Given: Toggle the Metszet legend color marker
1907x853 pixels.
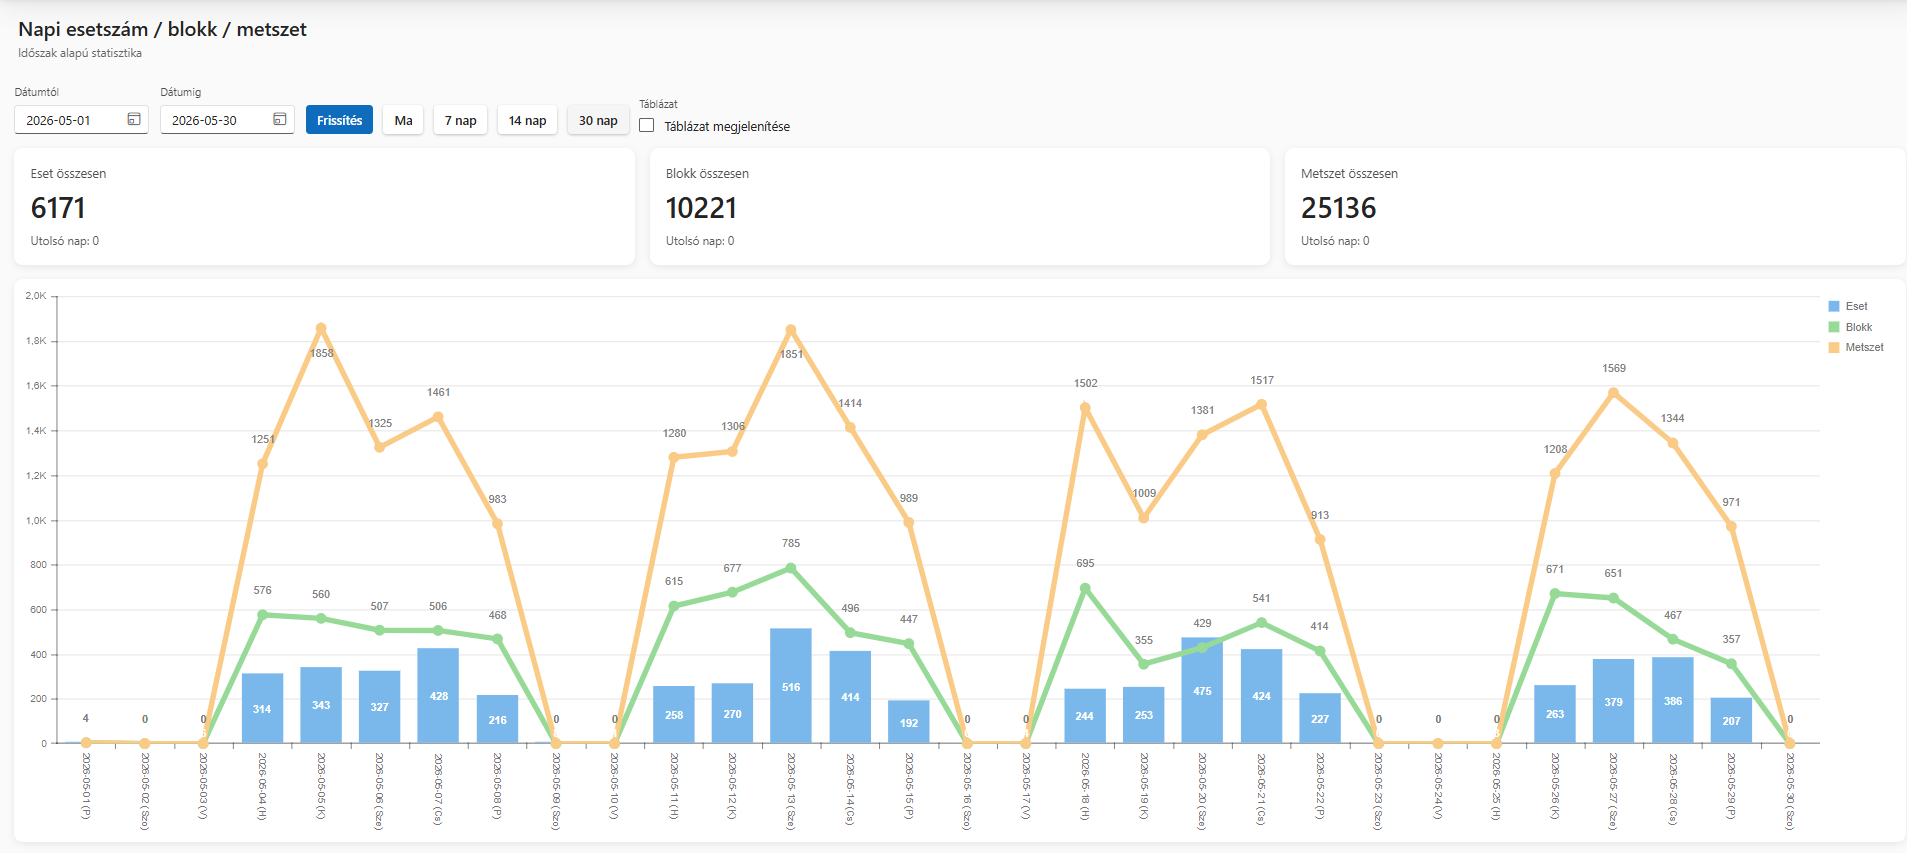Looking at the screenshot, I should 1834,347.
